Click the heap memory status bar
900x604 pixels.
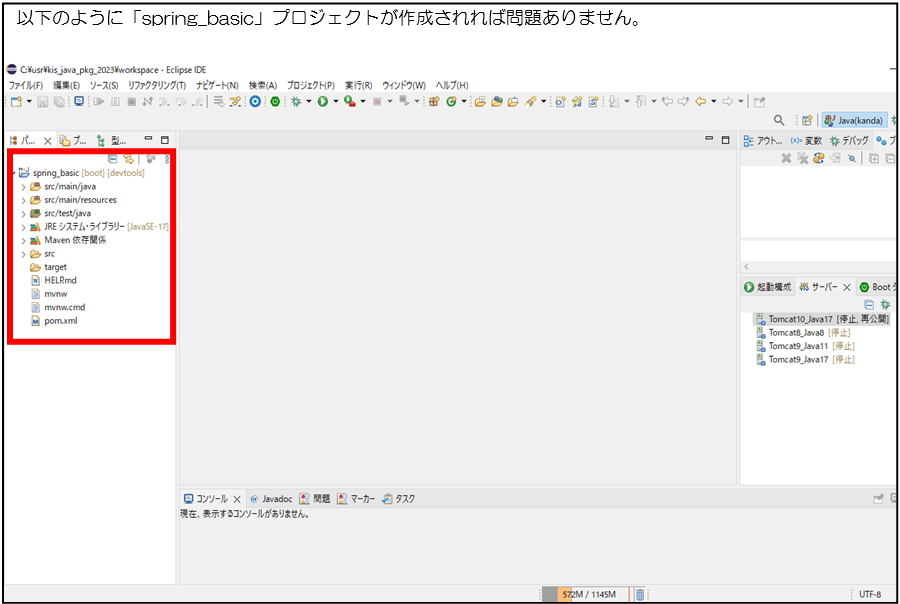point(585,594)
